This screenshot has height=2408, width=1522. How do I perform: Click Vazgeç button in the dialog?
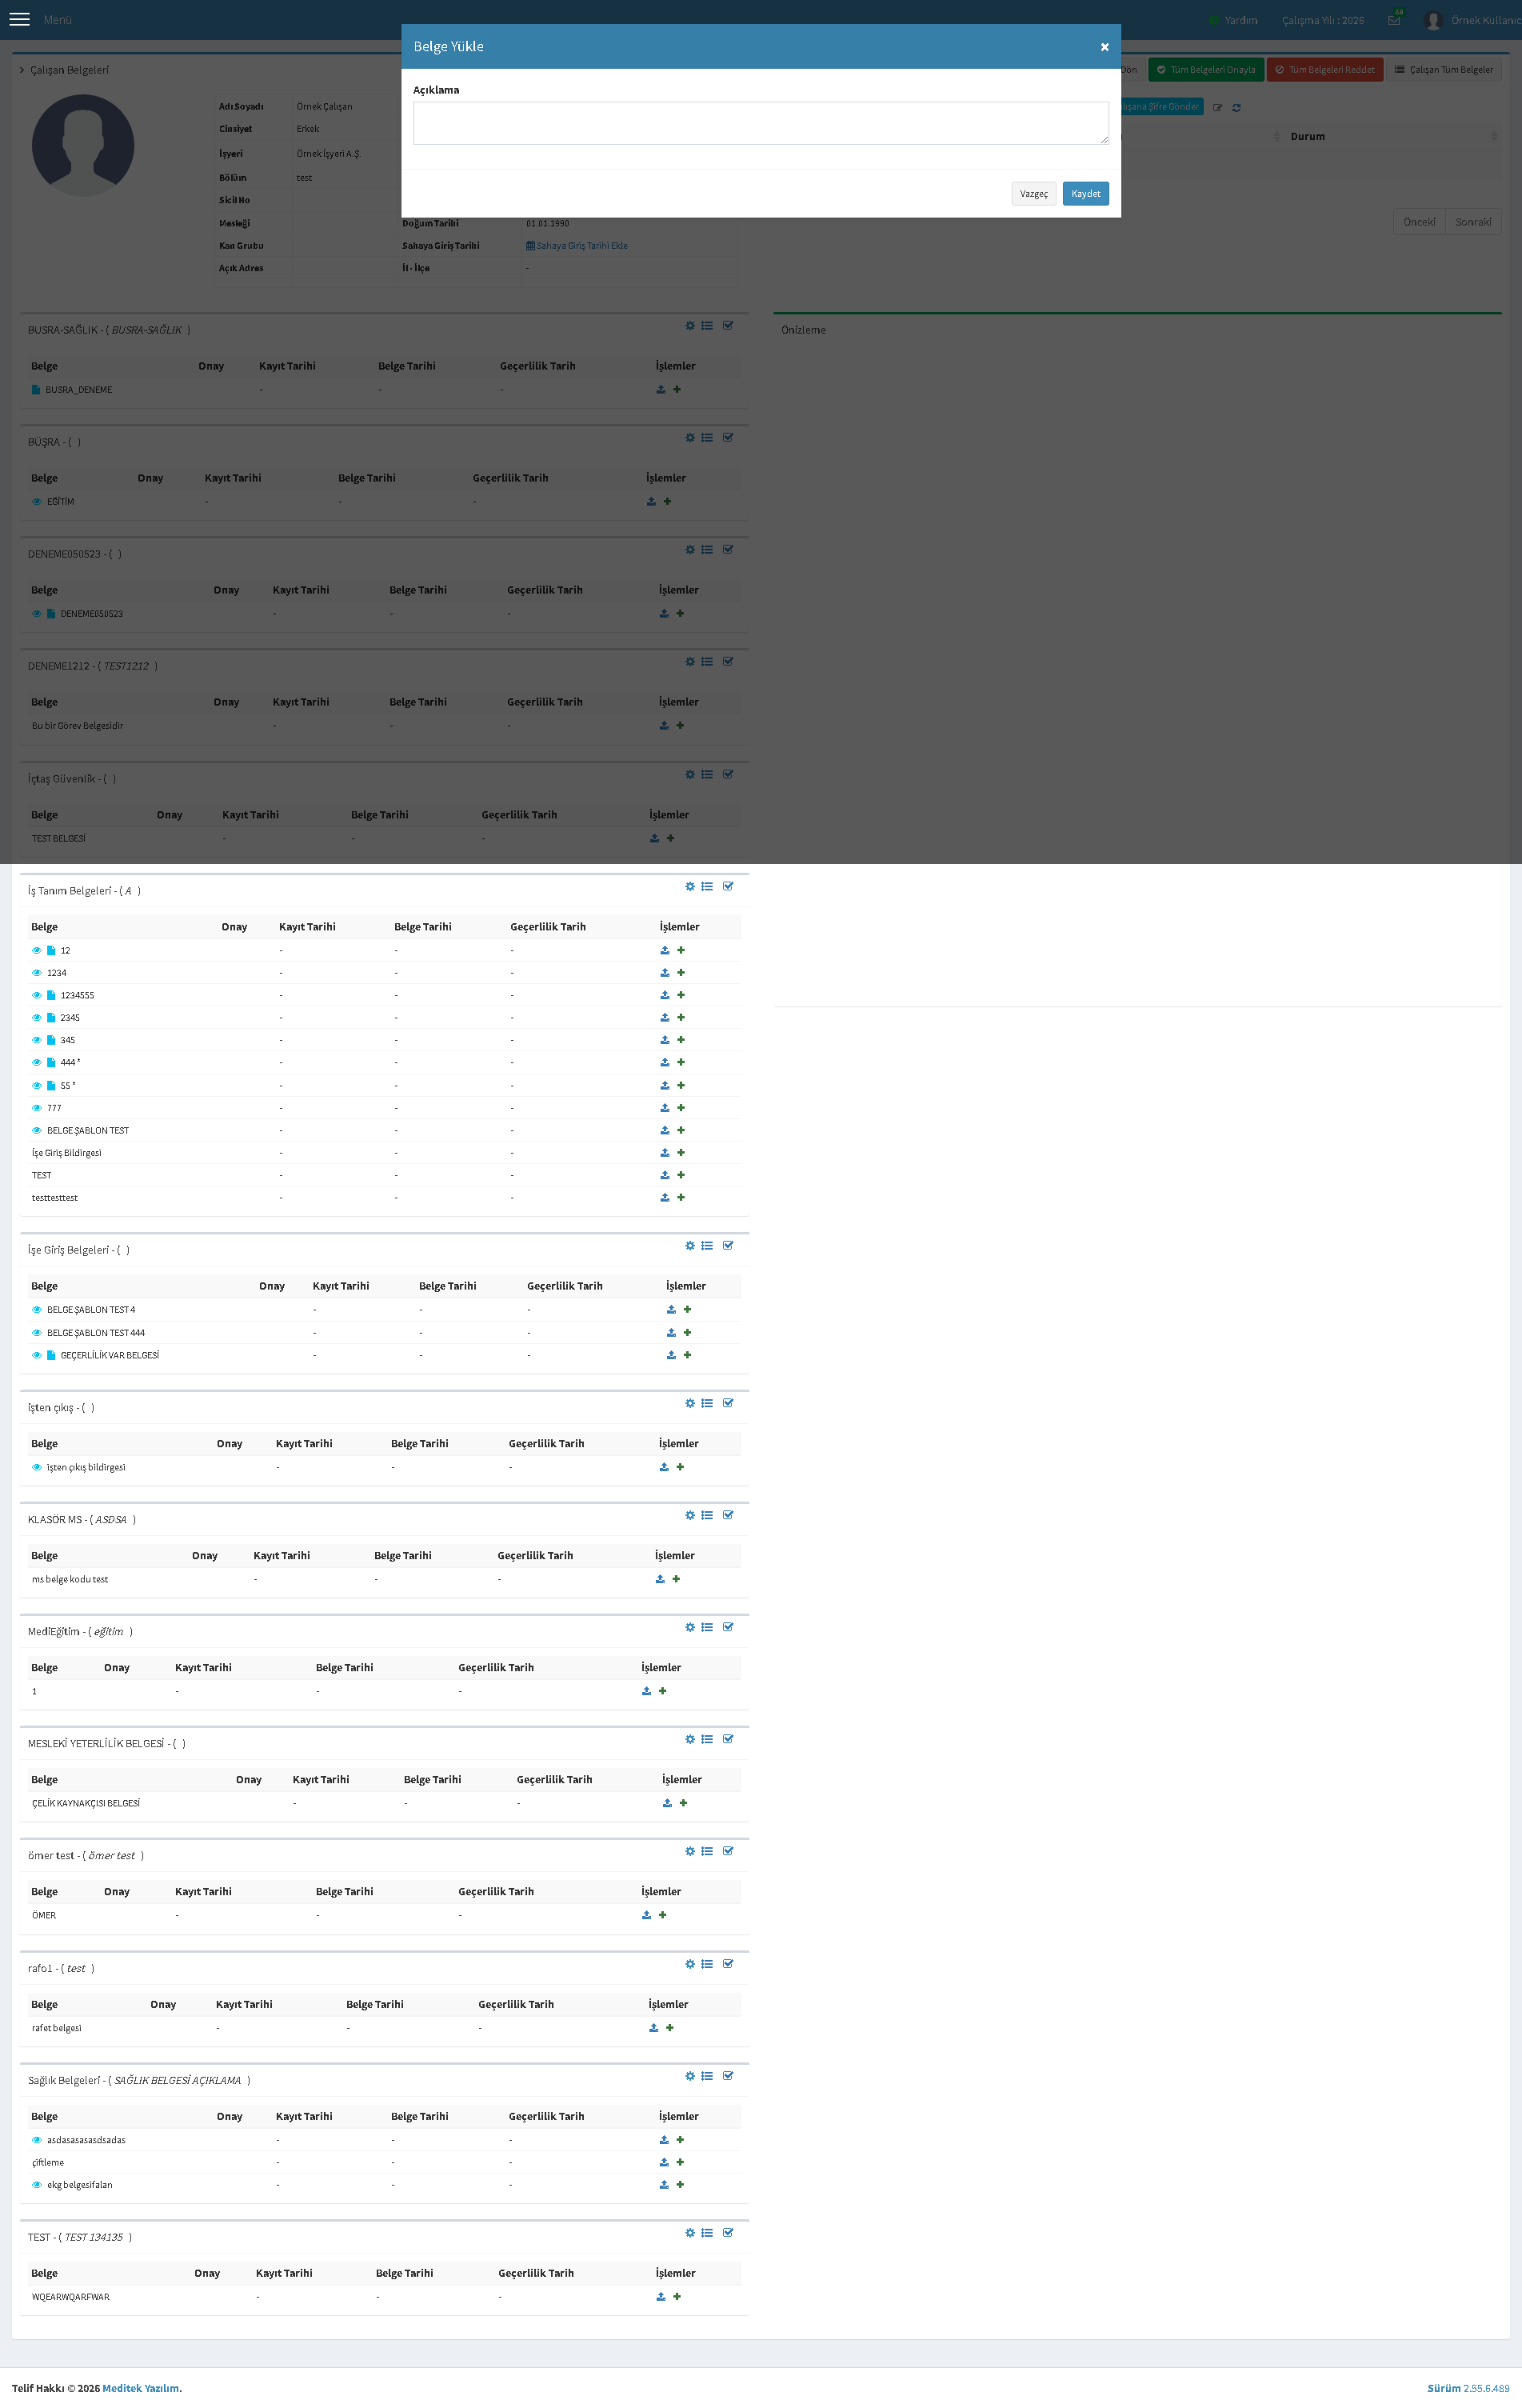click(x=1034, y=194)
